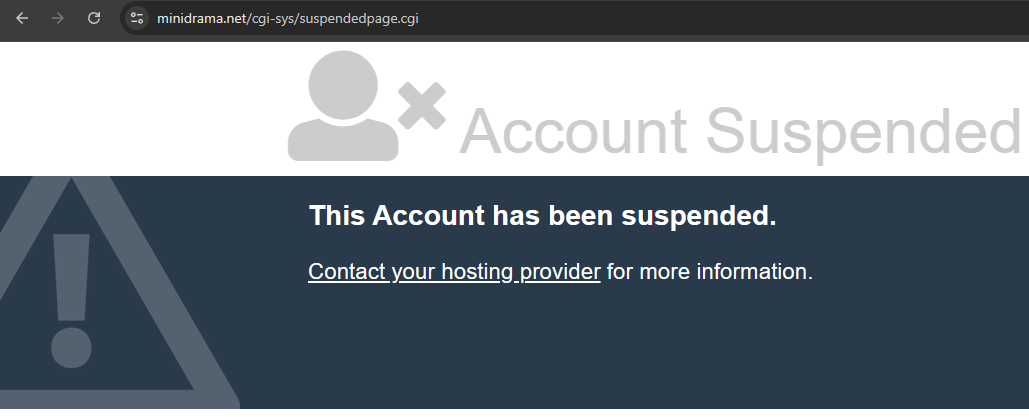Click the grey X mark beside silhouette
Image resolution: width=1029 pixels, height=417 pixels.
(422, 106)
